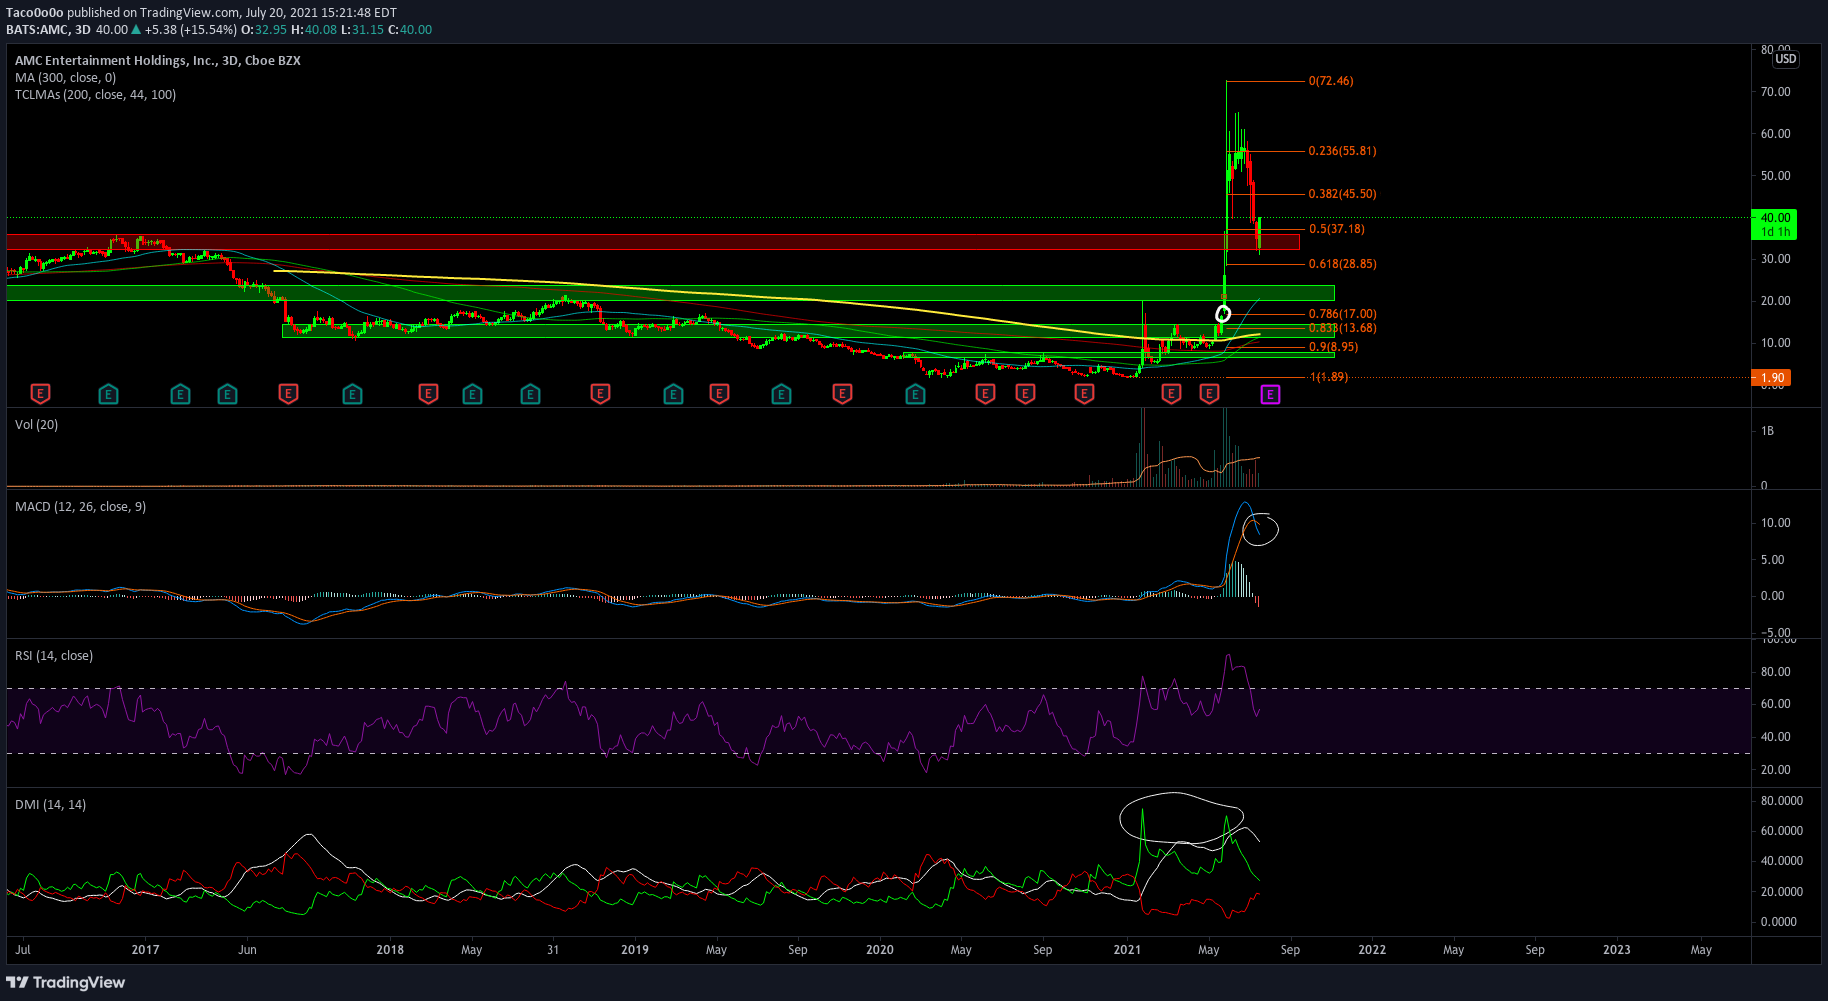Click the 2017 time axis label
The height and width of the screenshot is (1001, 1828).
tap(145, 950)
